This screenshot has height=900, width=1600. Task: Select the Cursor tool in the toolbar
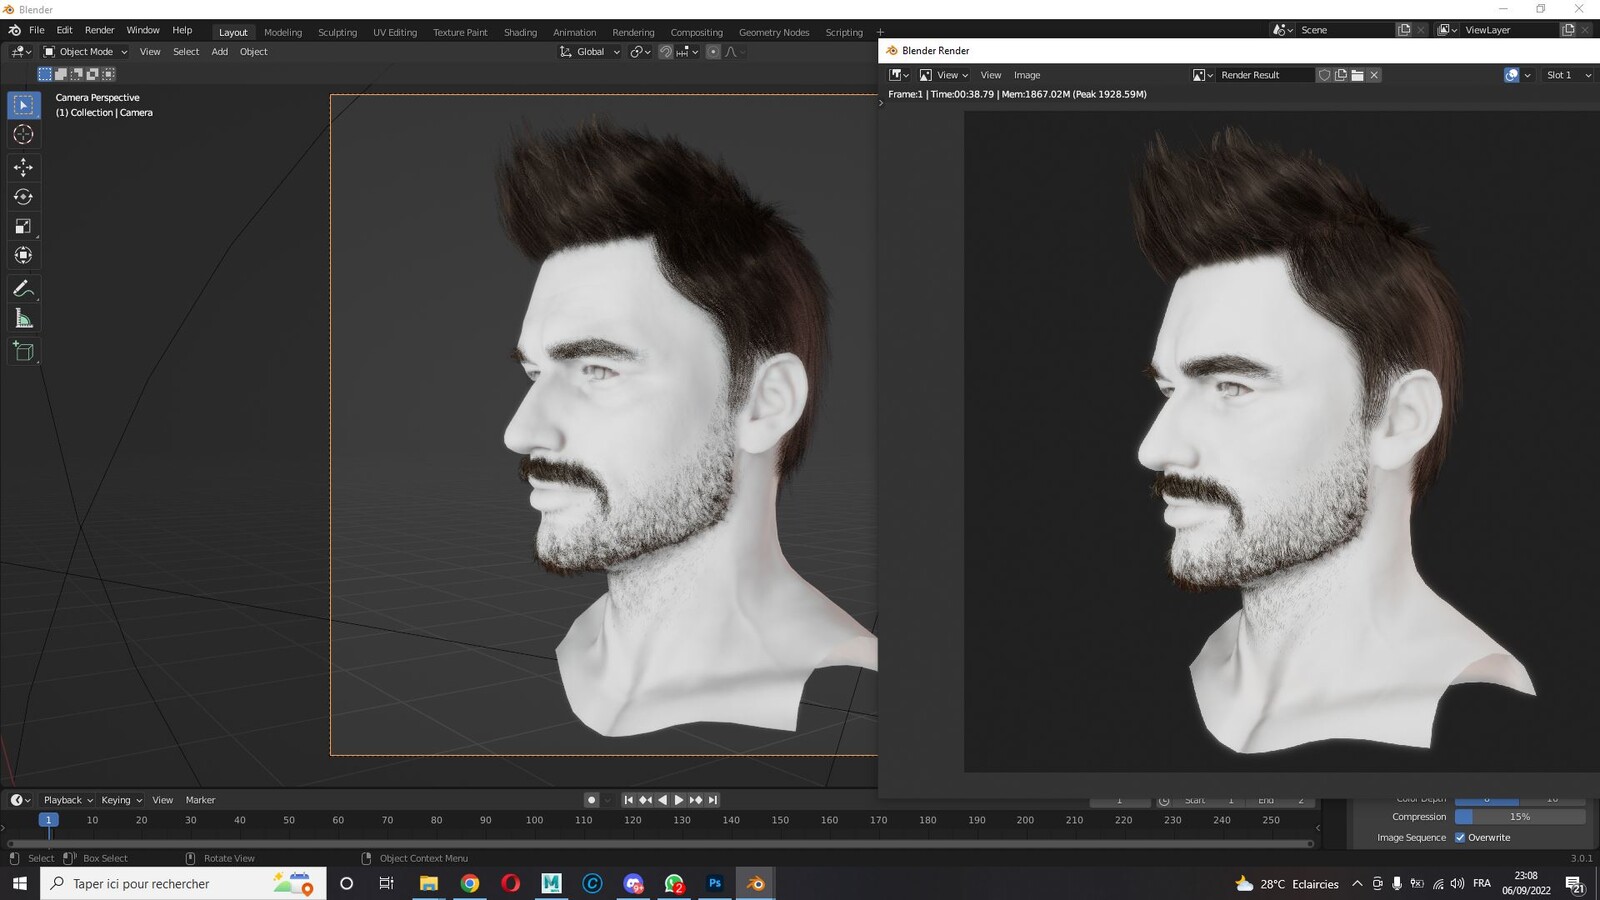point(23,134)
